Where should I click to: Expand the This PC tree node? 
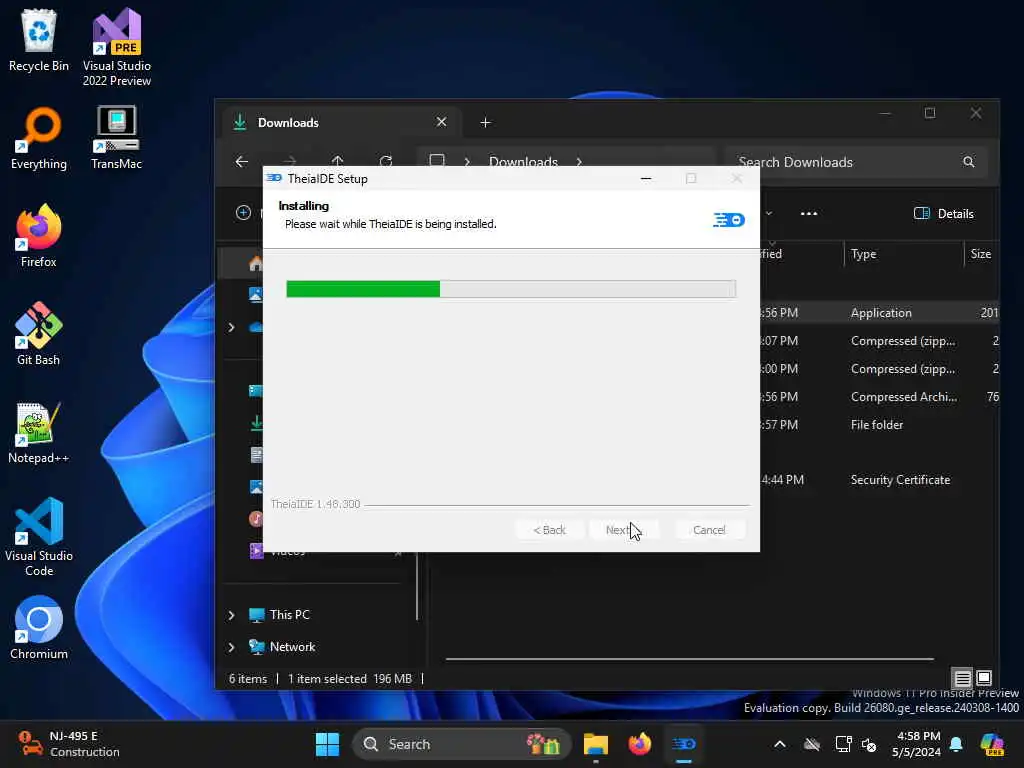pos(231,615)
